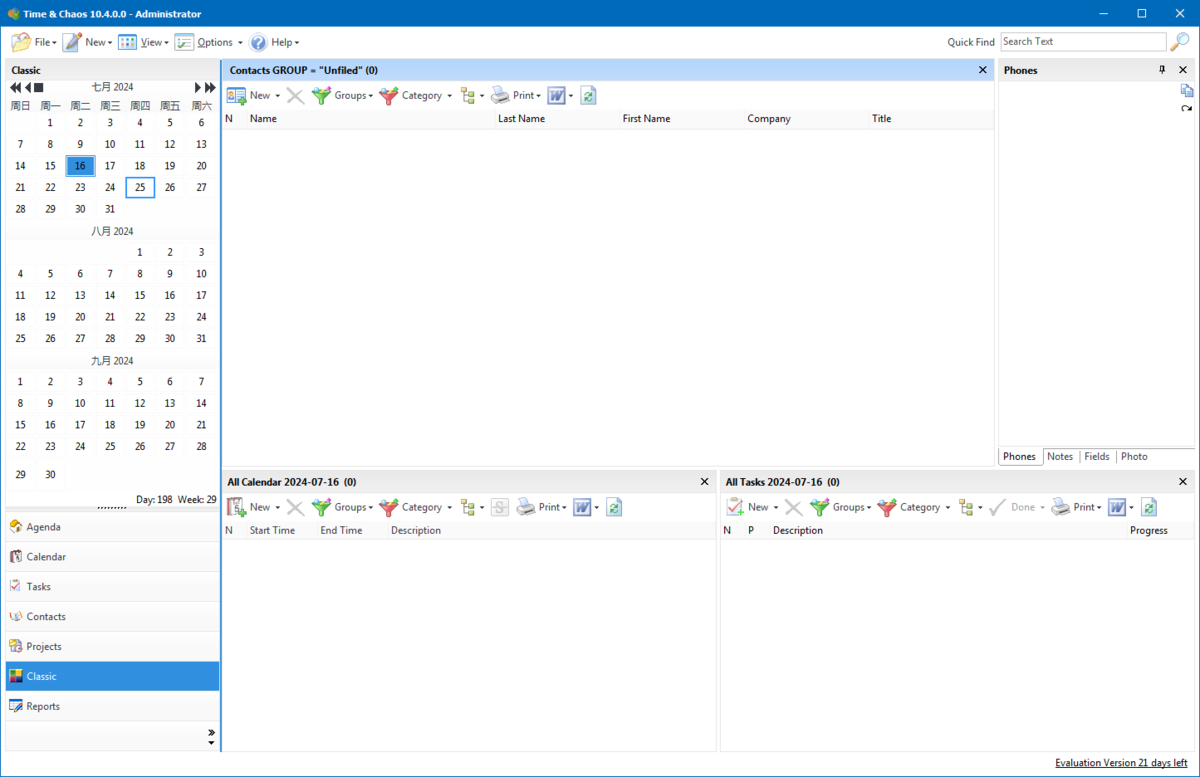Click the Quick Find search text field

tap(1082, 42)
